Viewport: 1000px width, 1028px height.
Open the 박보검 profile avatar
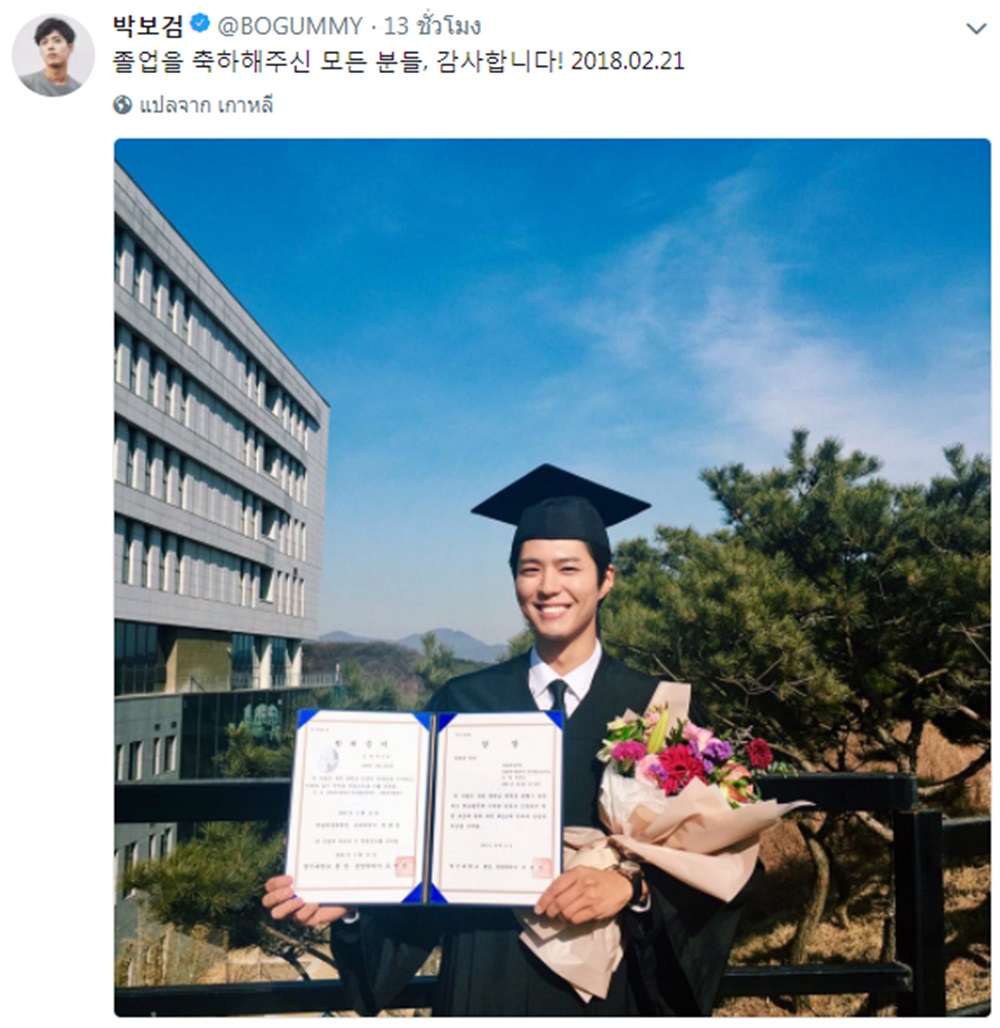pyautogui.click(x=52, y=55)
